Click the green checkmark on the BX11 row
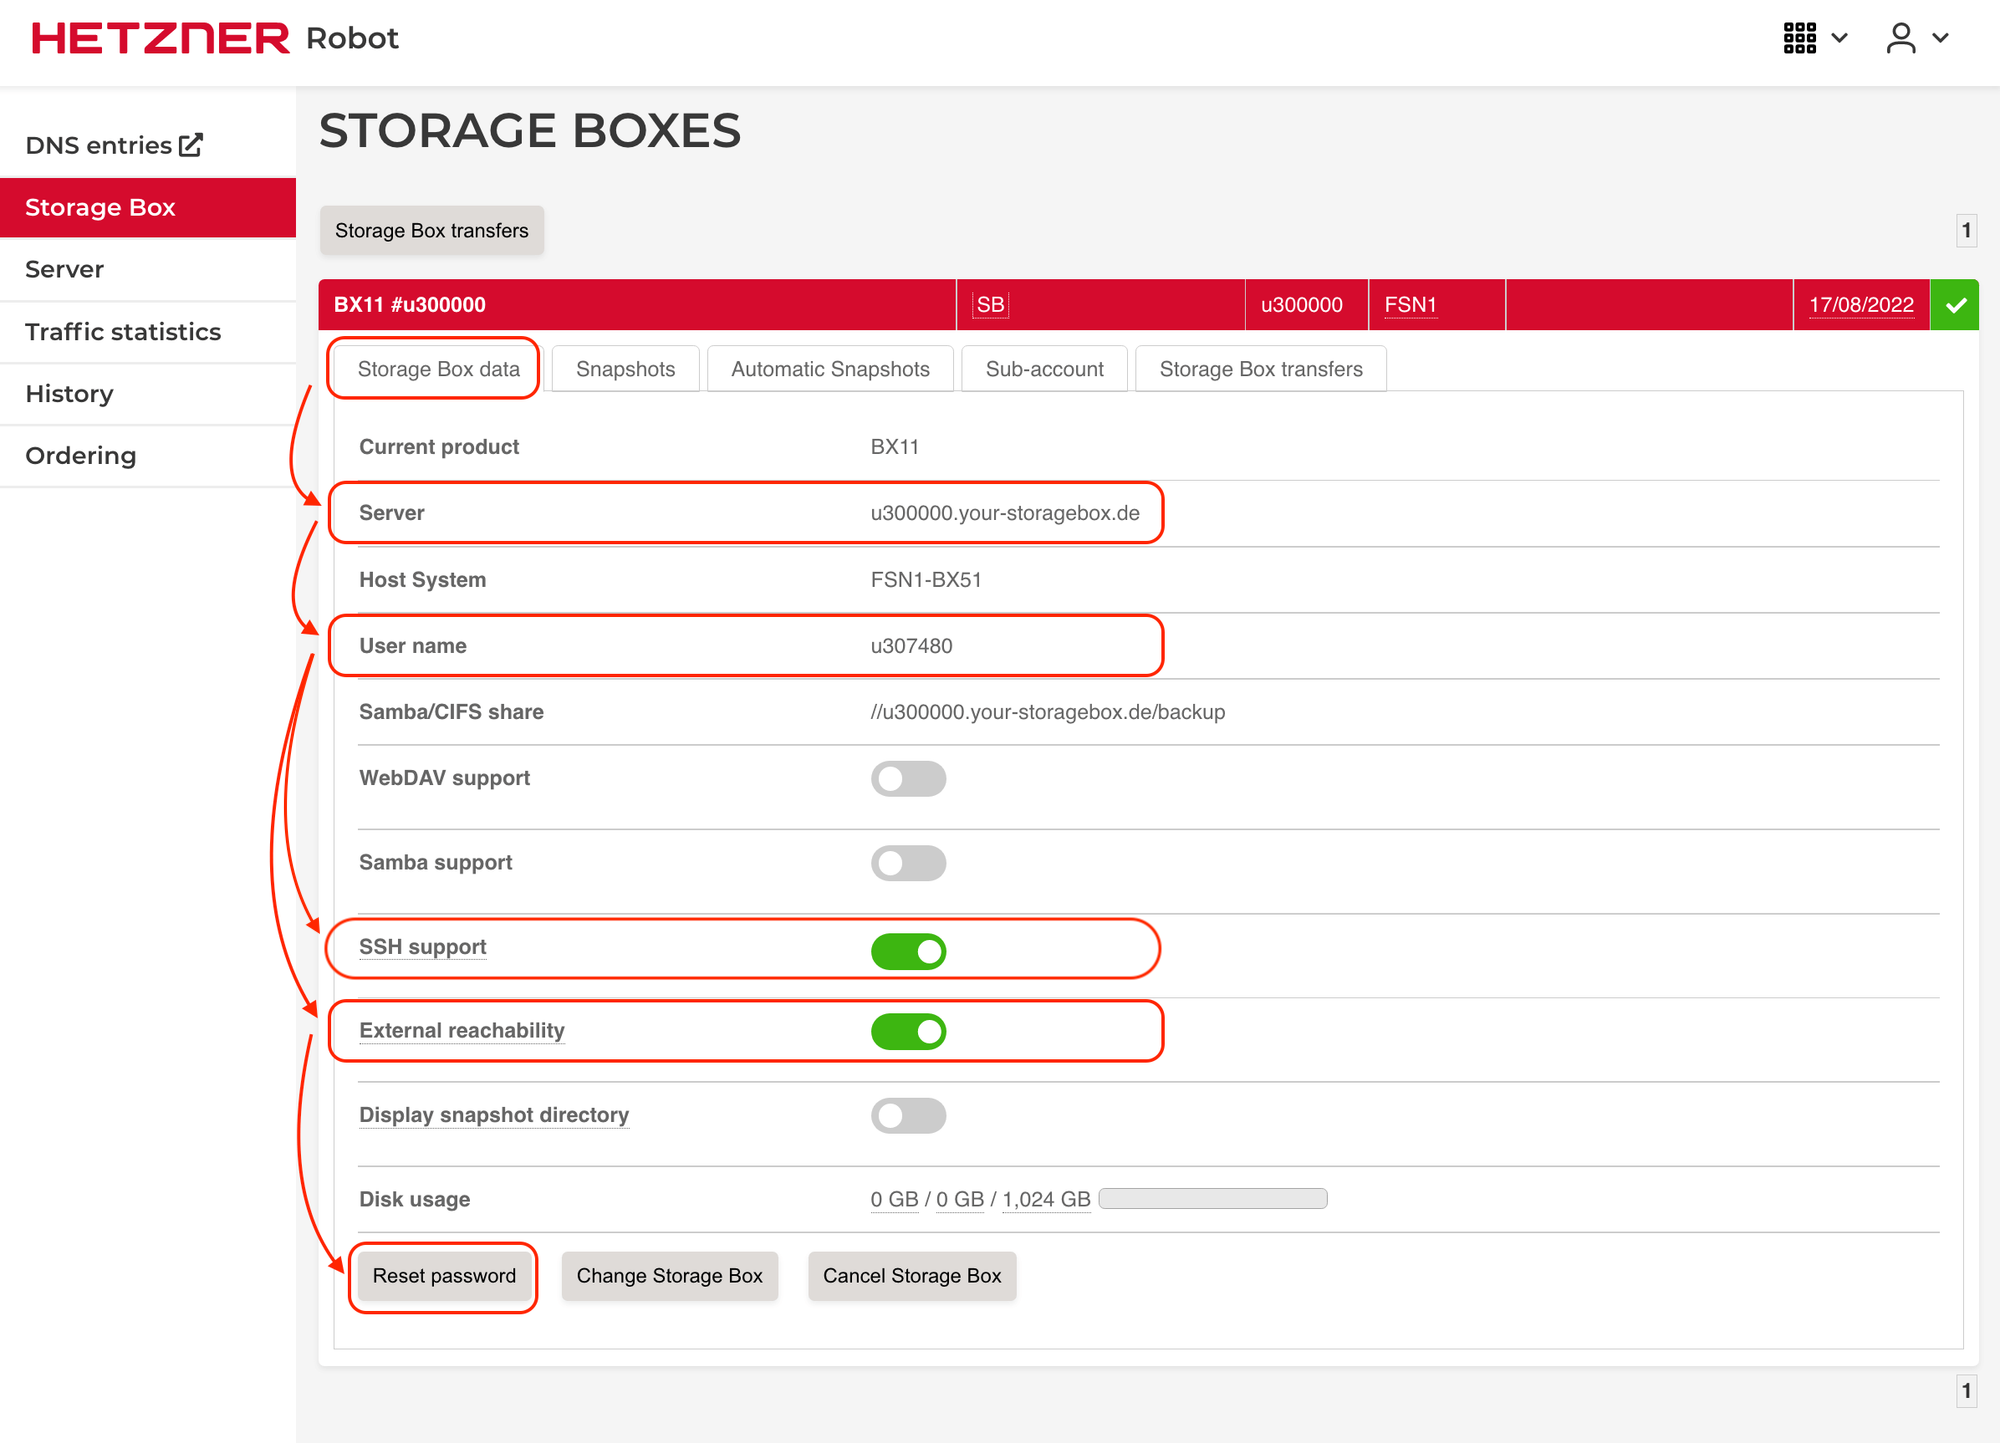The width and height of the screenshot is (2000, 1443). tap(1954, 305)
